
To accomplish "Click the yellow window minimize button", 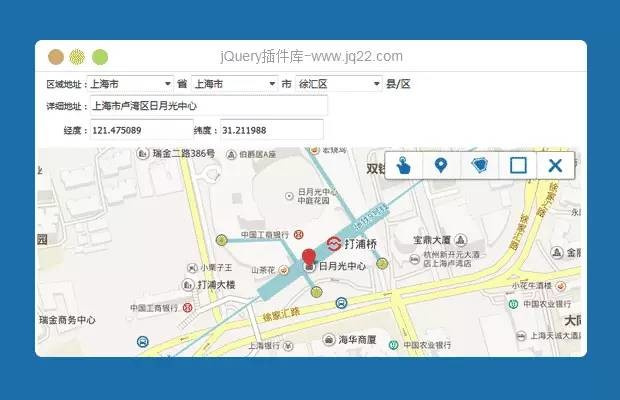I will pyautogui.click(x=78, y=57).
